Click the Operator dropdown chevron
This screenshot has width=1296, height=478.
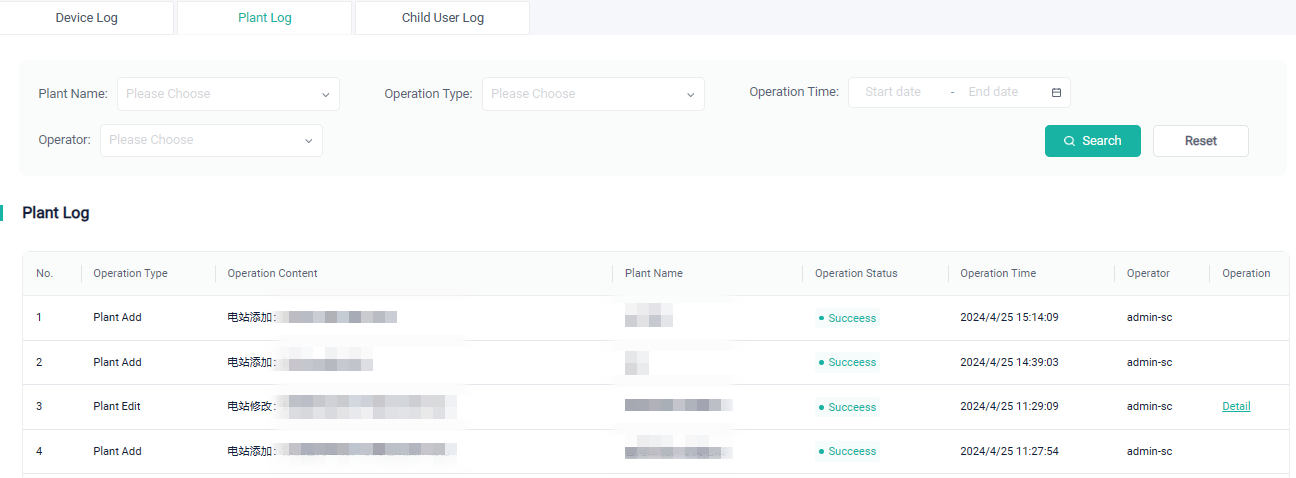309,141
